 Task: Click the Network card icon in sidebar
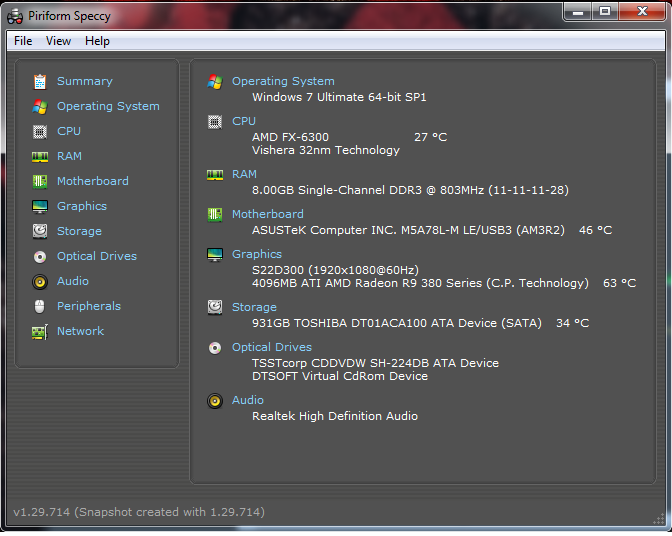(x=40, y=332)
